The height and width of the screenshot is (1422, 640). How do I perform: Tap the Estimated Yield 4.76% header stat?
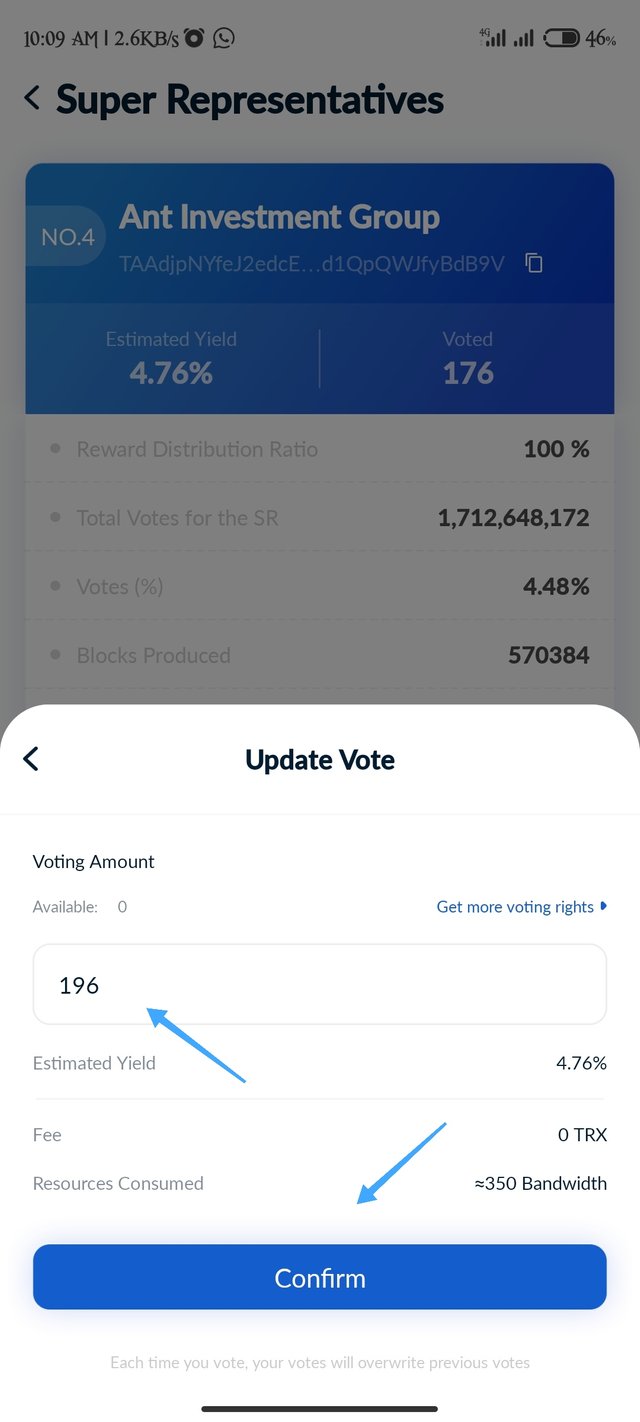coord(171,358)
